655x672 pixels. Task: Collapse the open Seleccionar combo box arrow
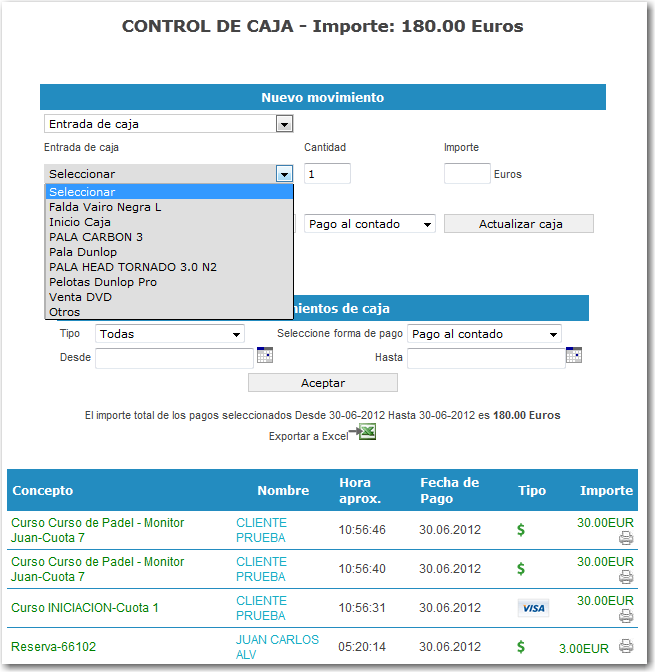click(284, 174)
